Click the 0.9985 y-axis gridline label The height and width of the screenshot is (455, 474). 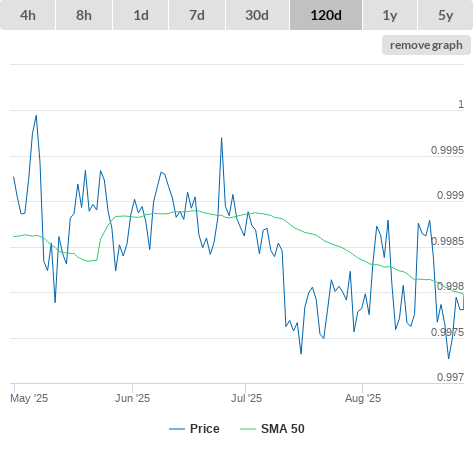447,241
